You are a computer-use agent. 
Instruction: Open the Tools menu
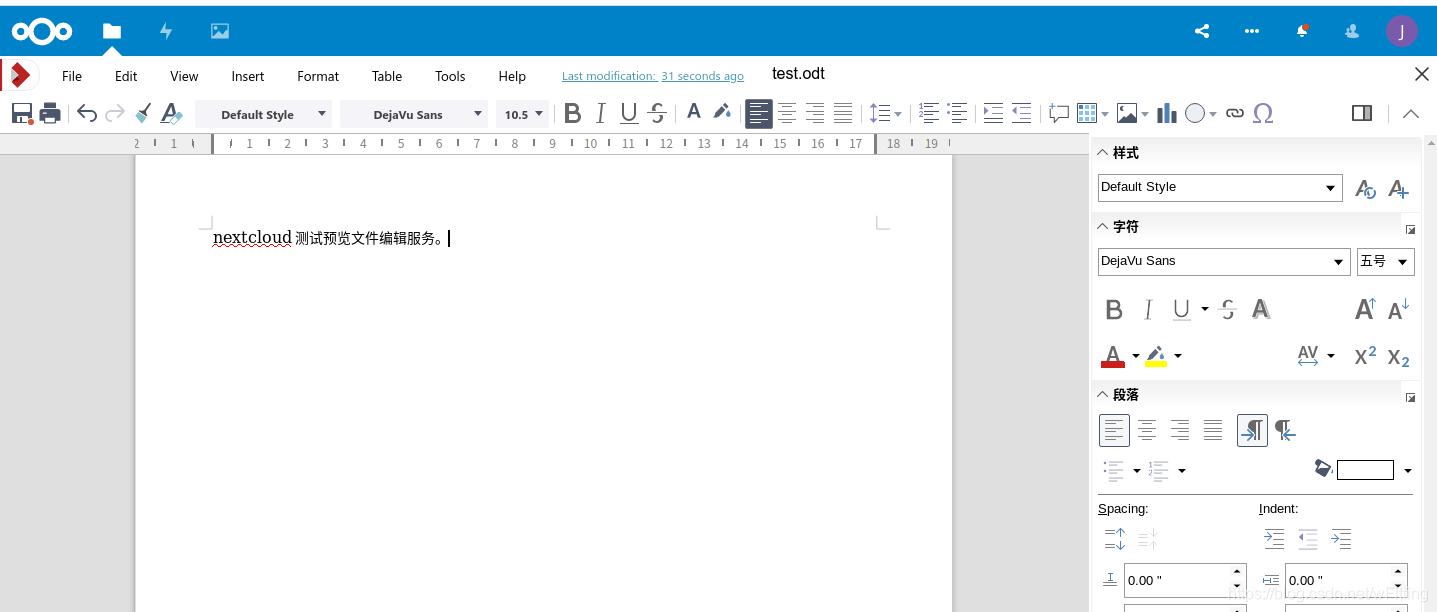(450, 76)
